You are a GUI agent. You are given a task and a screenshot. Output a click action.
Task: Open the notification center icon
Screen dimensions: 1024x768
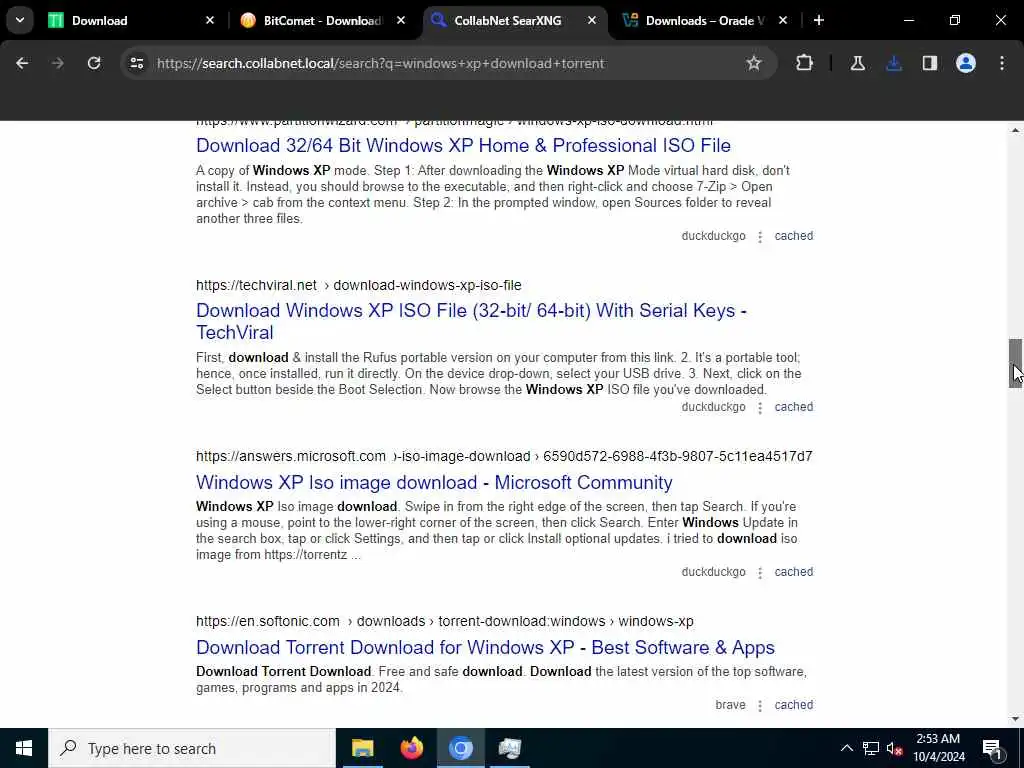992,748
